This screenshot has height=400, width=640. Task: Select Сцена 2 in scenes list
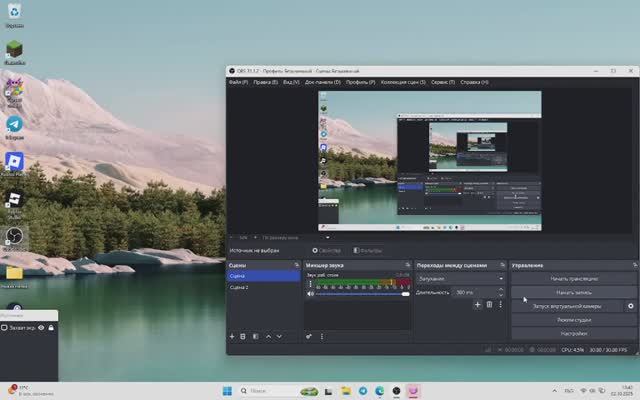coord(239,287)
